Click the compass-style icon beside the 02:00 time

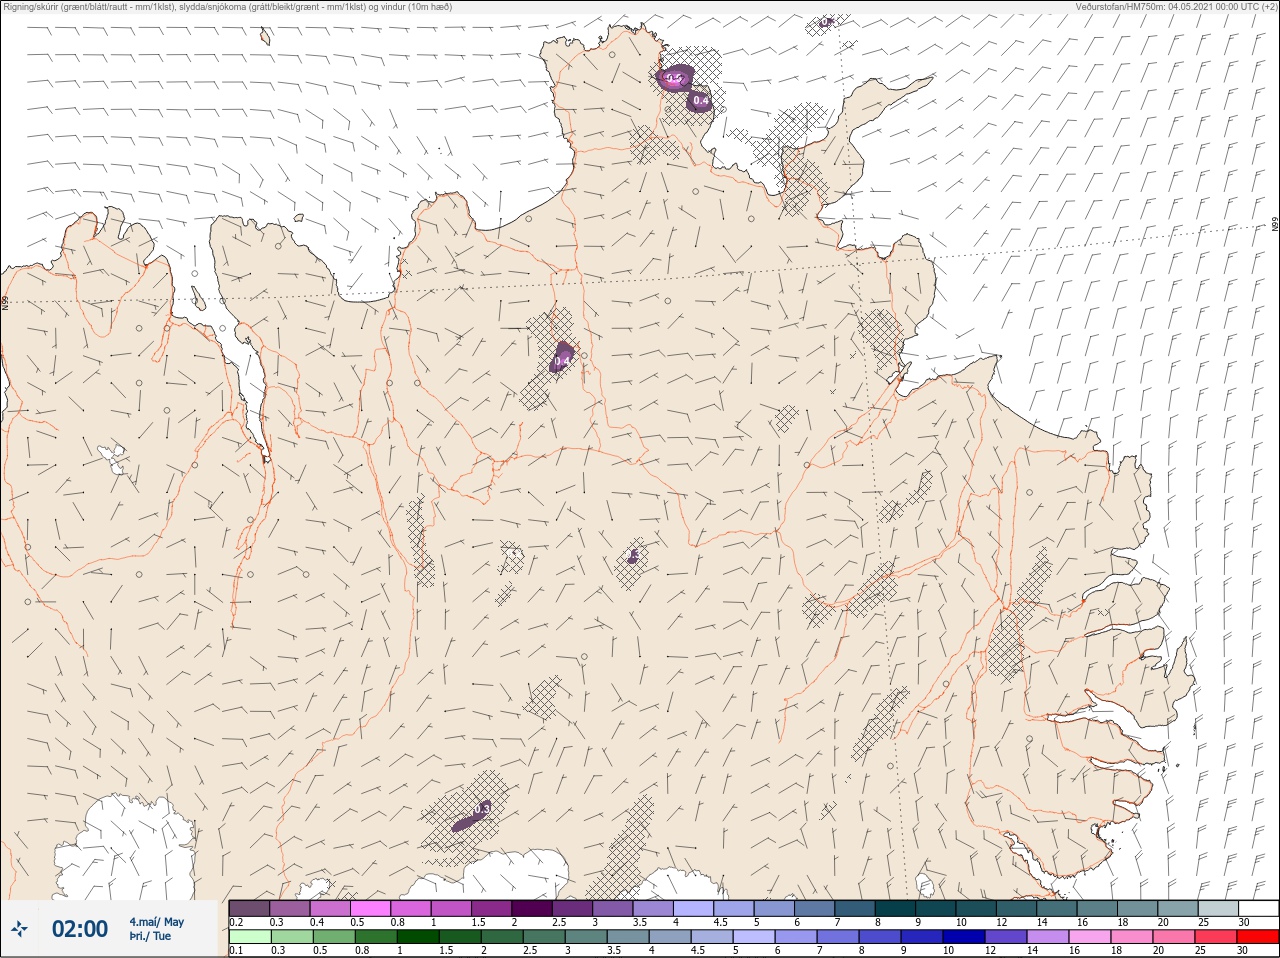[x=19, y=929]
